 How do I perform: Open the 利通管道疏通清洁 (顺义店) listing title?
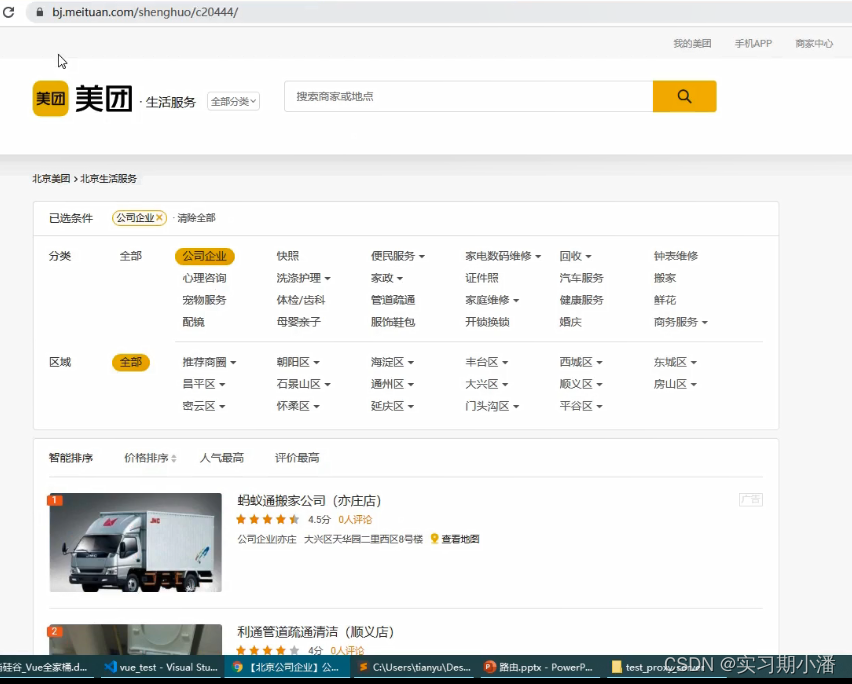[x=316, y=632]
